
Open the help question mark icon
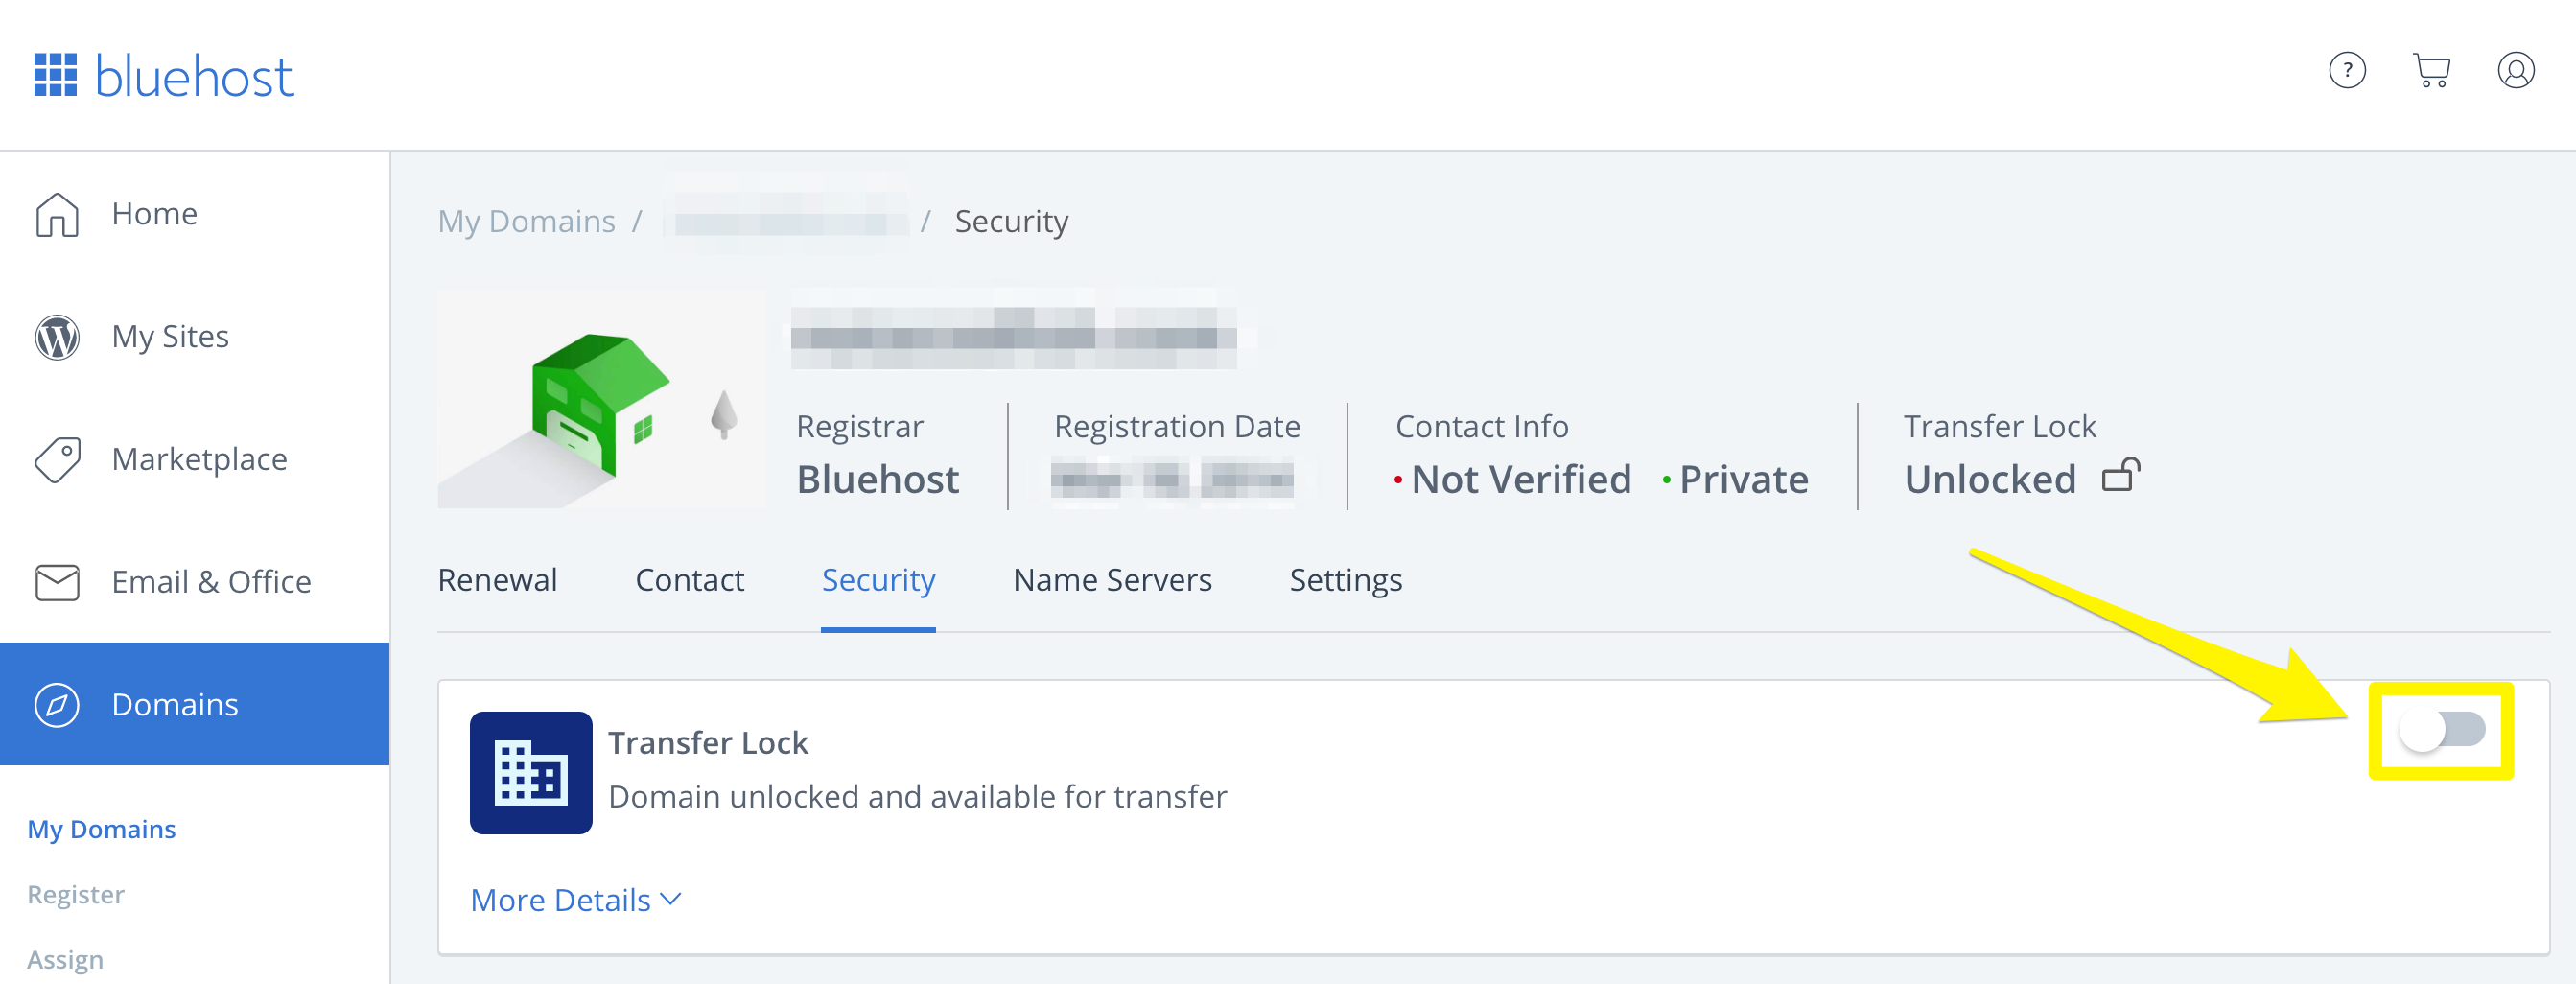[x=2346, y=71]
